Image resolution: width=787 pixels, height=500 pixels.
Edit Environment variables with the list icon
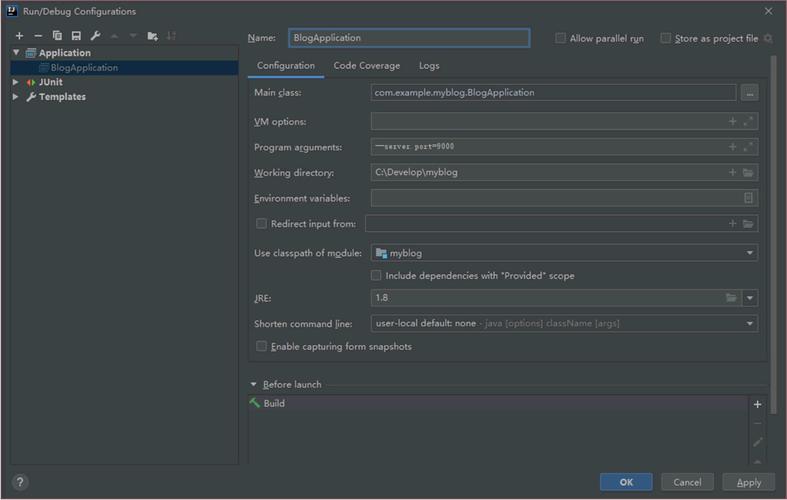point(748,198)
